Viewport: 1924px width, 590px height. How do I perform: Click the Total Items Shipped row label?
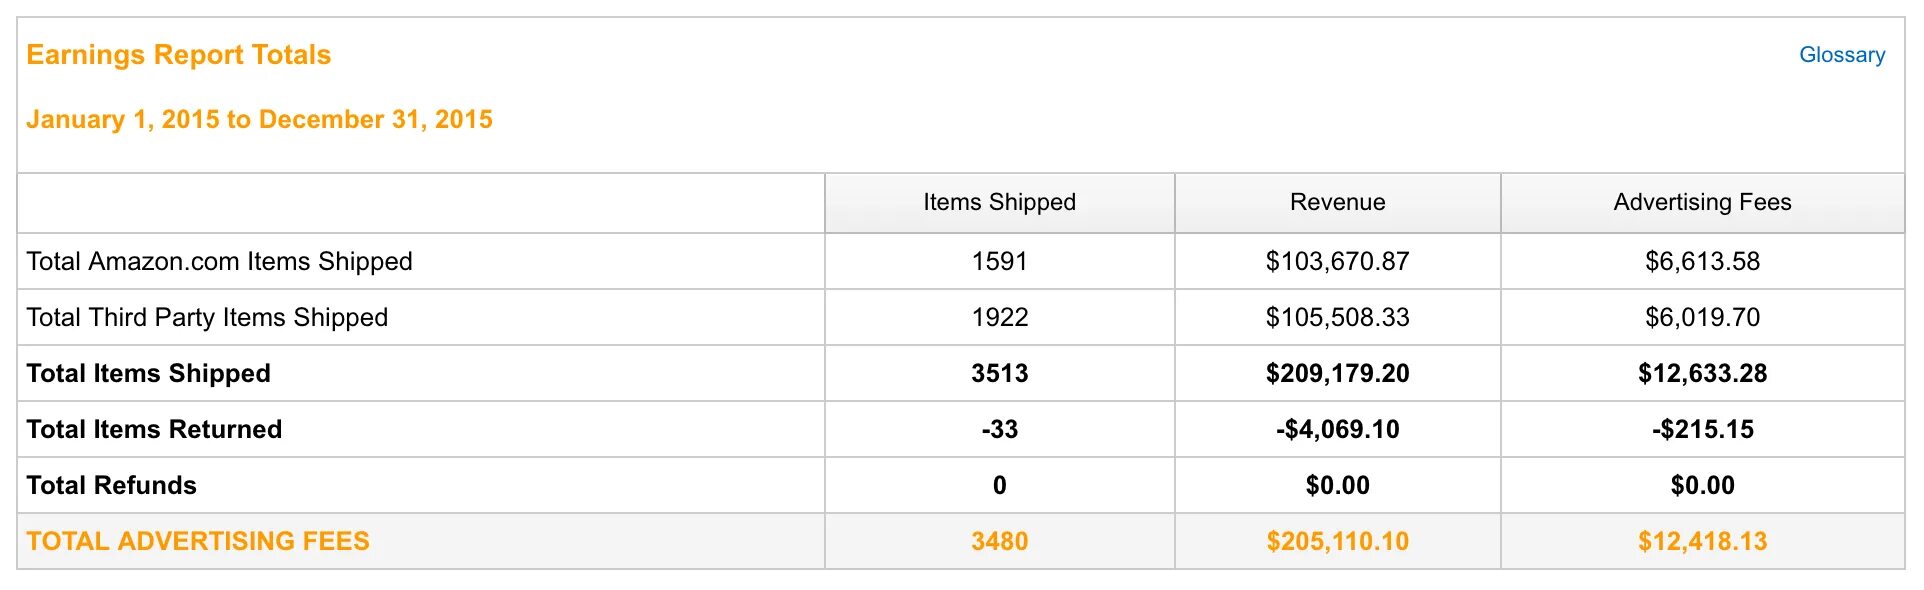(x=148, y=374)
